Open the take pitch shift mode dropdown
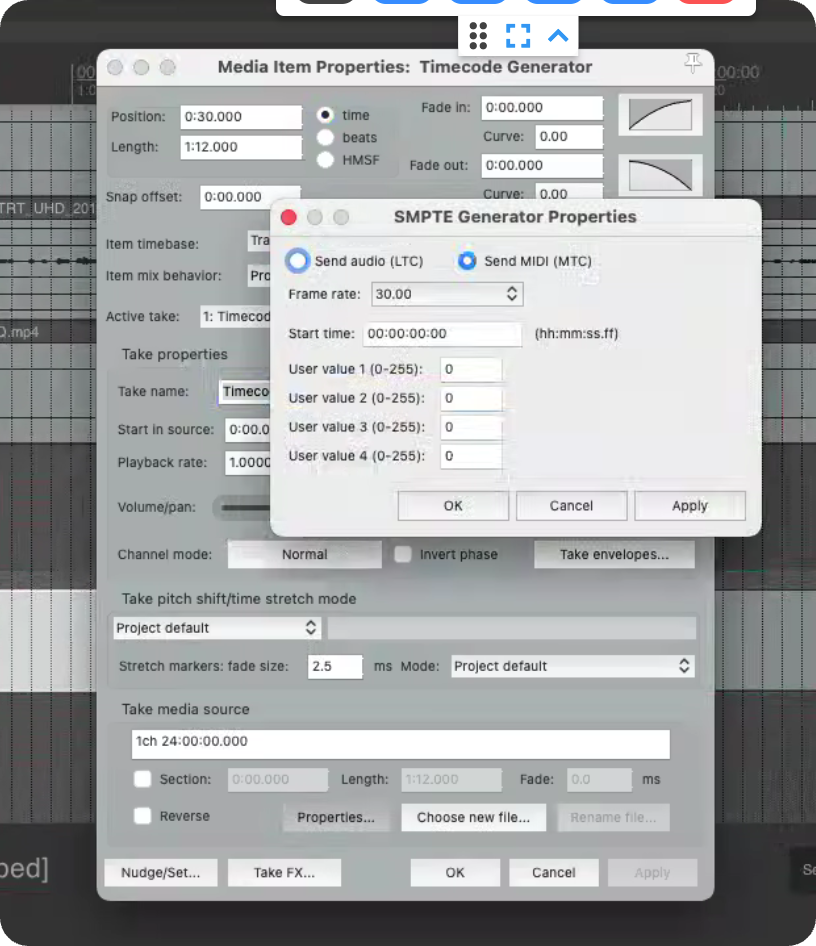The height and width of the screenshot is (946, 816). tap(217, 628)
